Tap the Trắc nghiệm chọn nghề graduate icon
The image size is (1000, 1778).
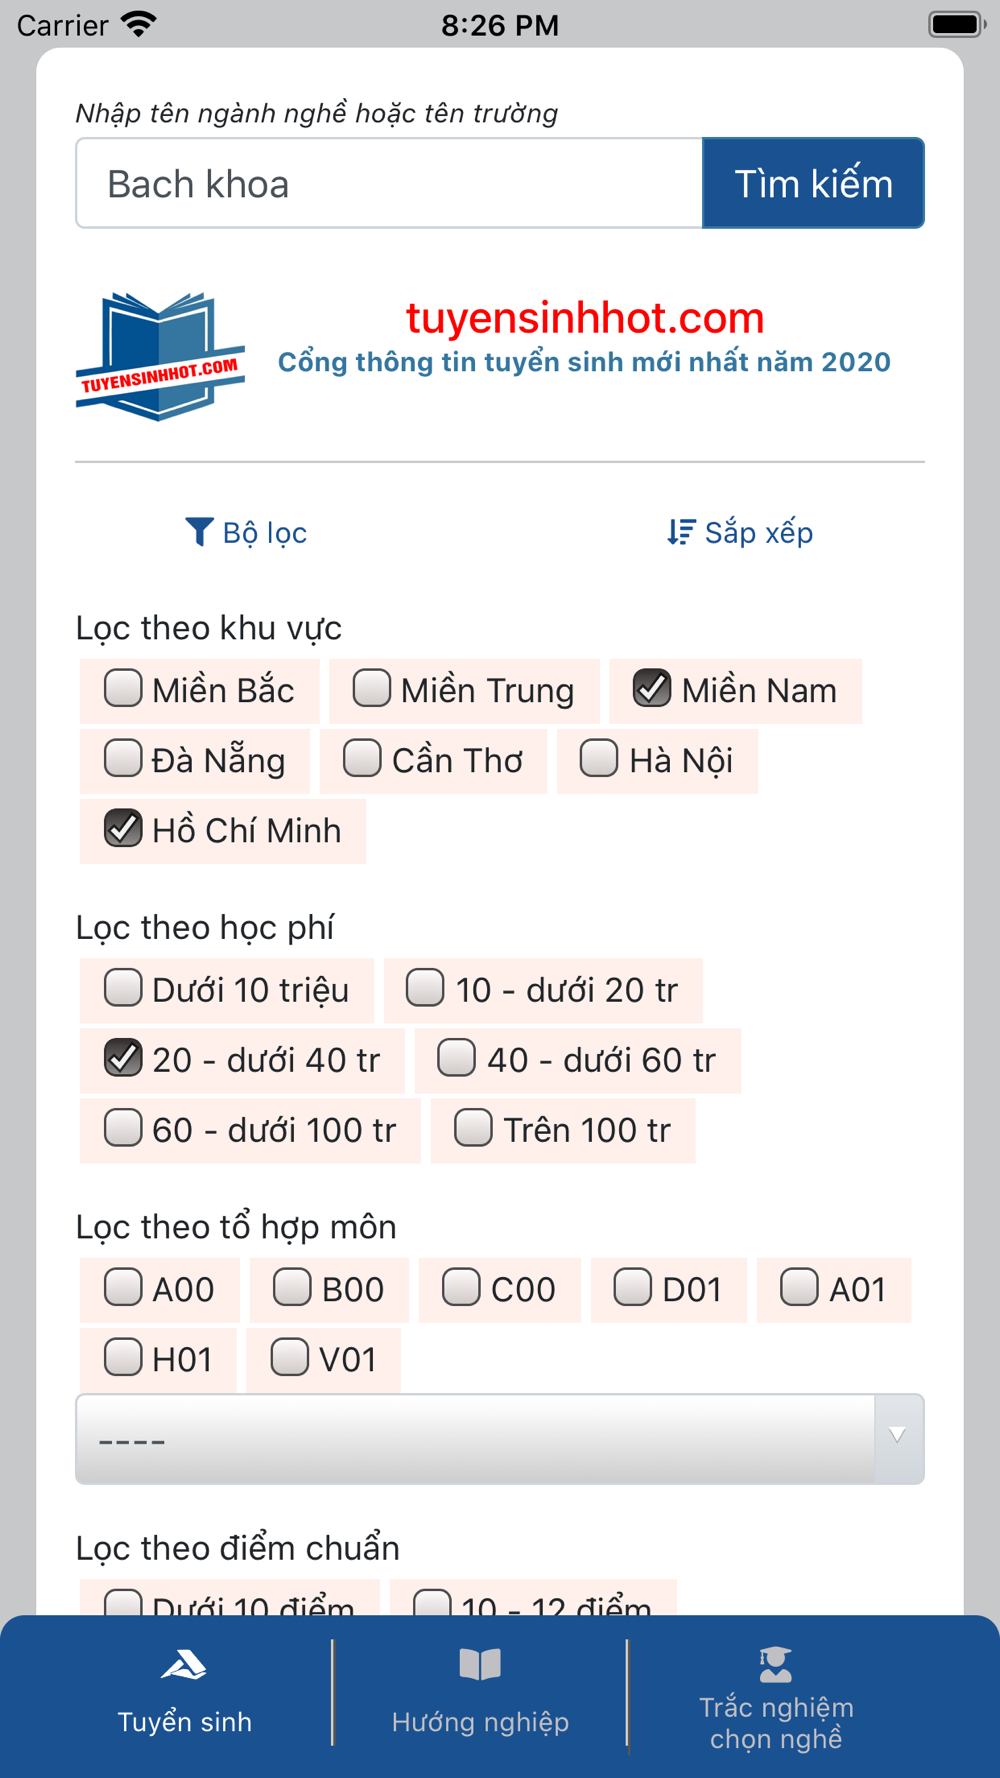click(776, 1664)
